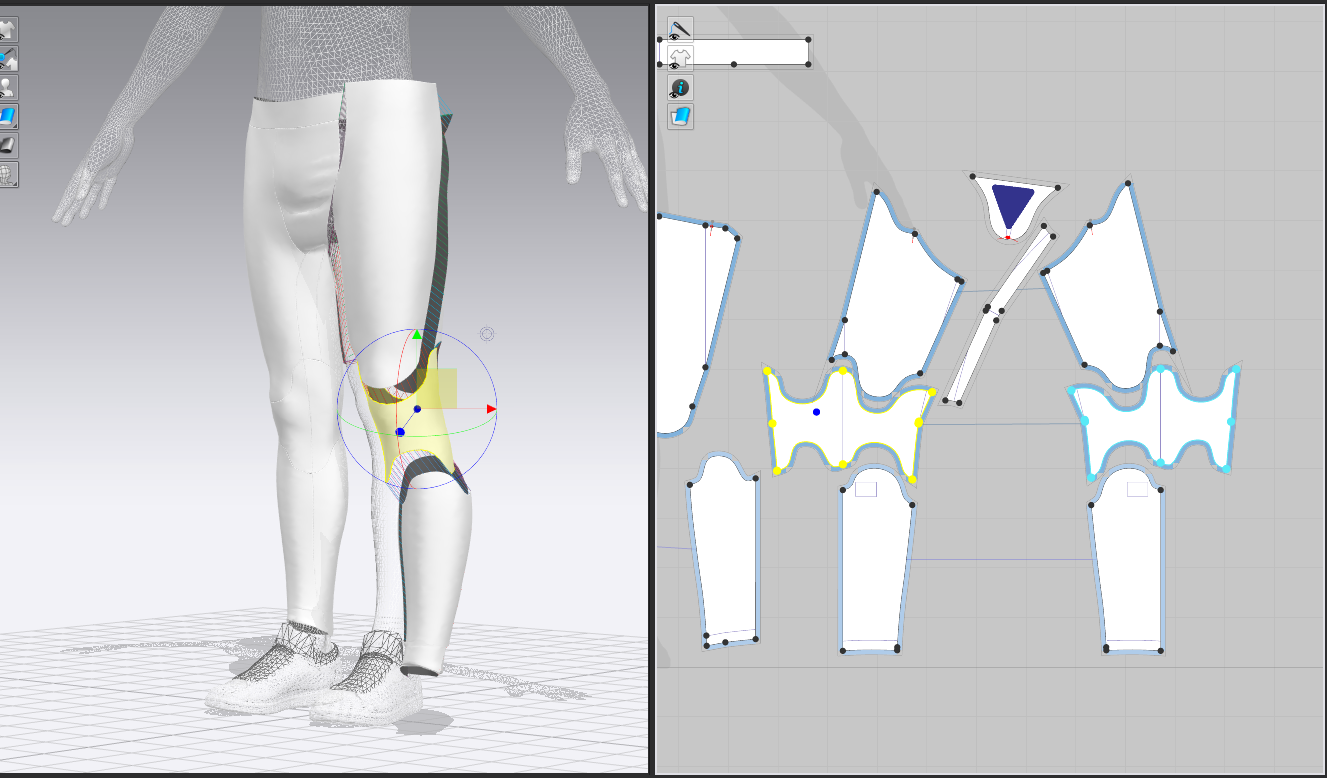Open the blue garment render style options
This screenshot has width=1327, height=778.
click(x=8, y=117)
